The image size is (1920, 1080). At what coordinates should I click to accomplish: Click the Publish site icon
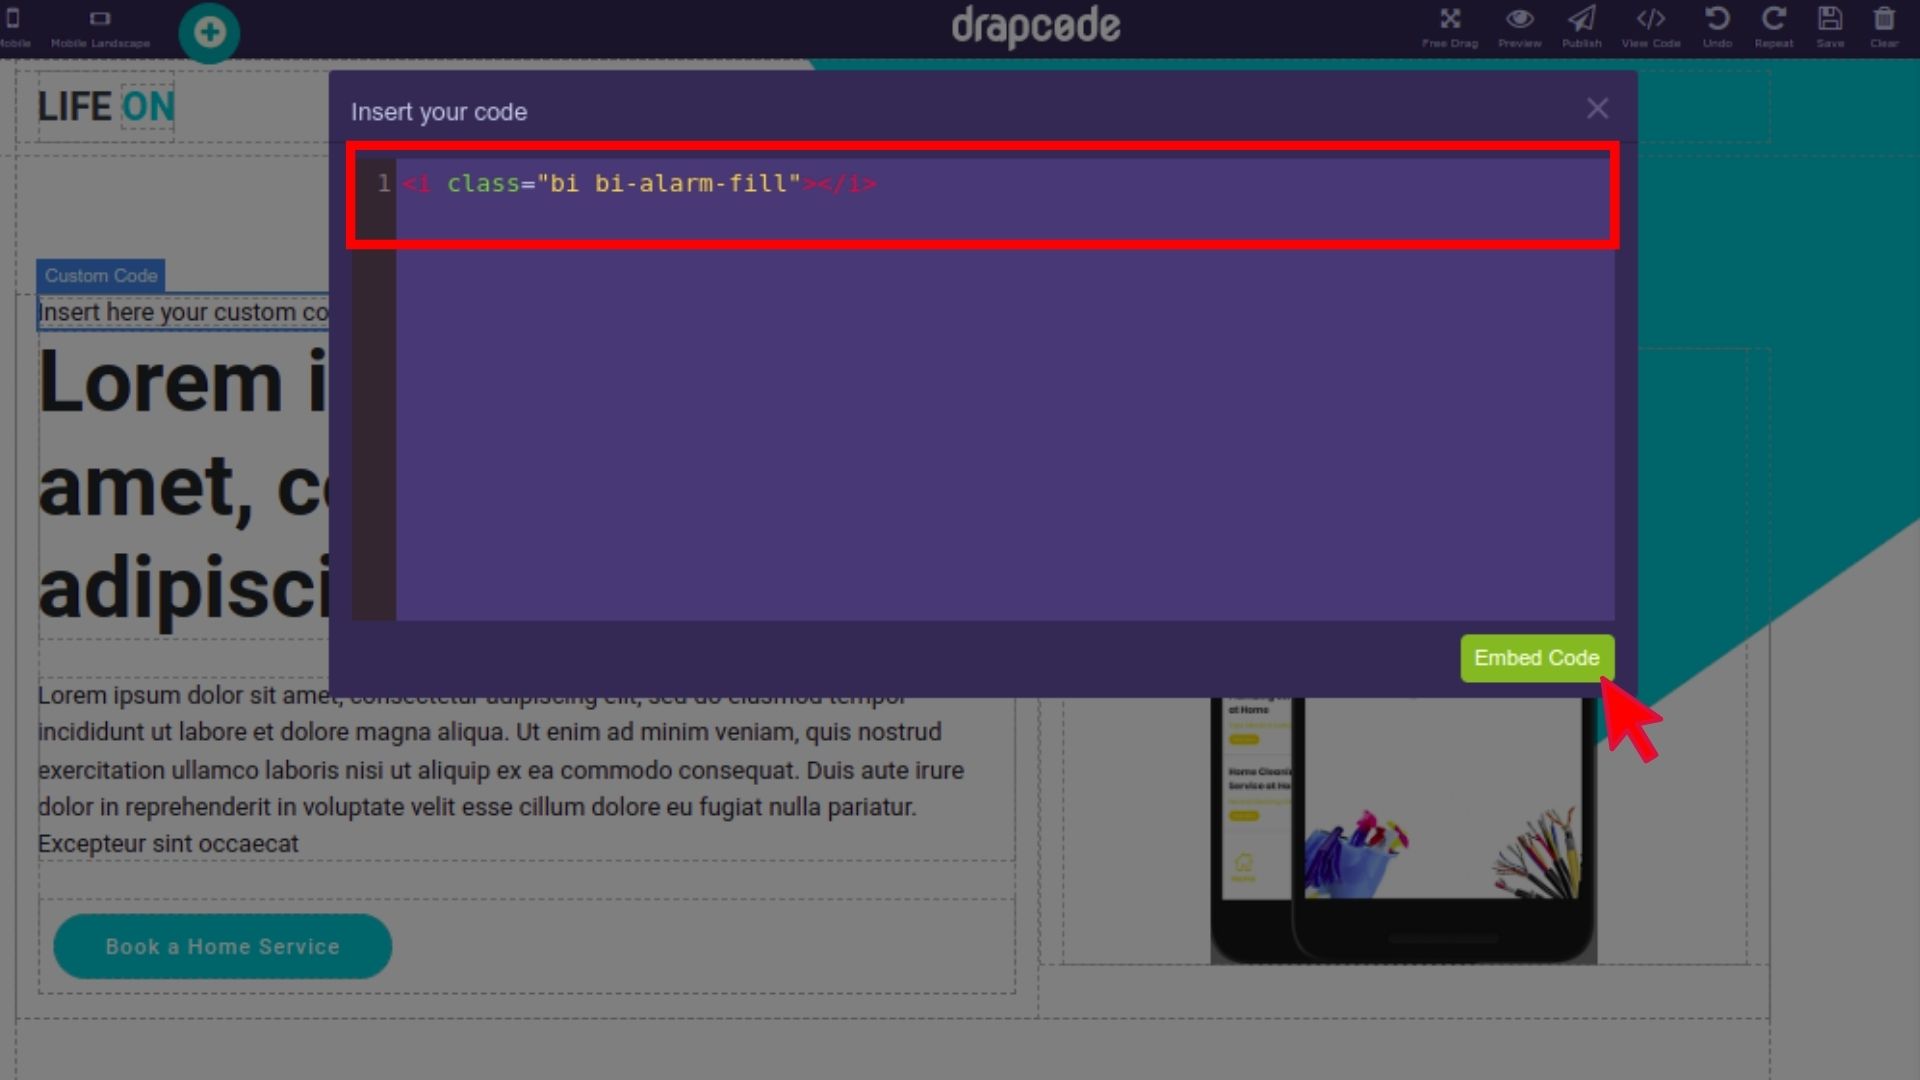1581,26
